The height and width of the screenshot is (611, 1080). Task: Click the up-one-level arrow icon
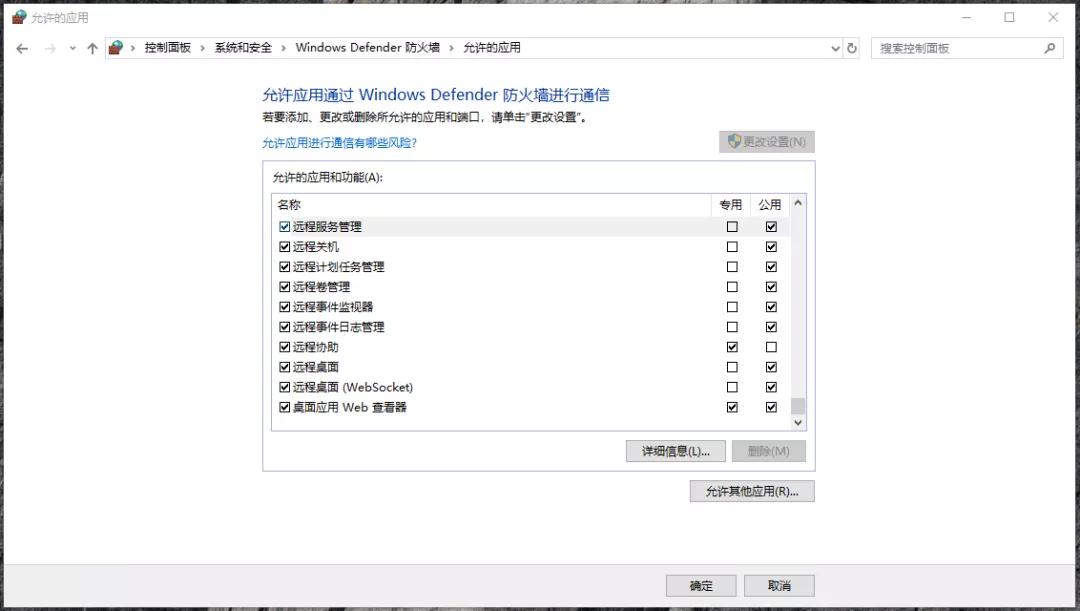tap(93, 47)
